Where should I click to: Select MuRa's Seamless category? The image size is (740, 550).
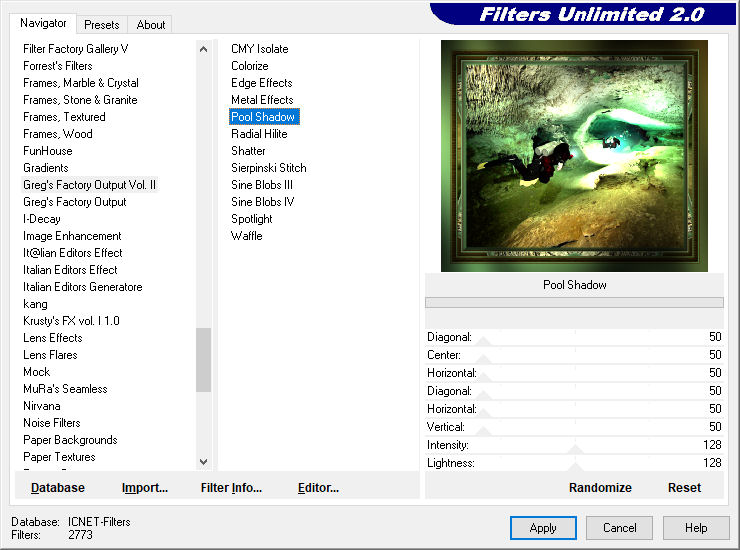click(65, 389)
